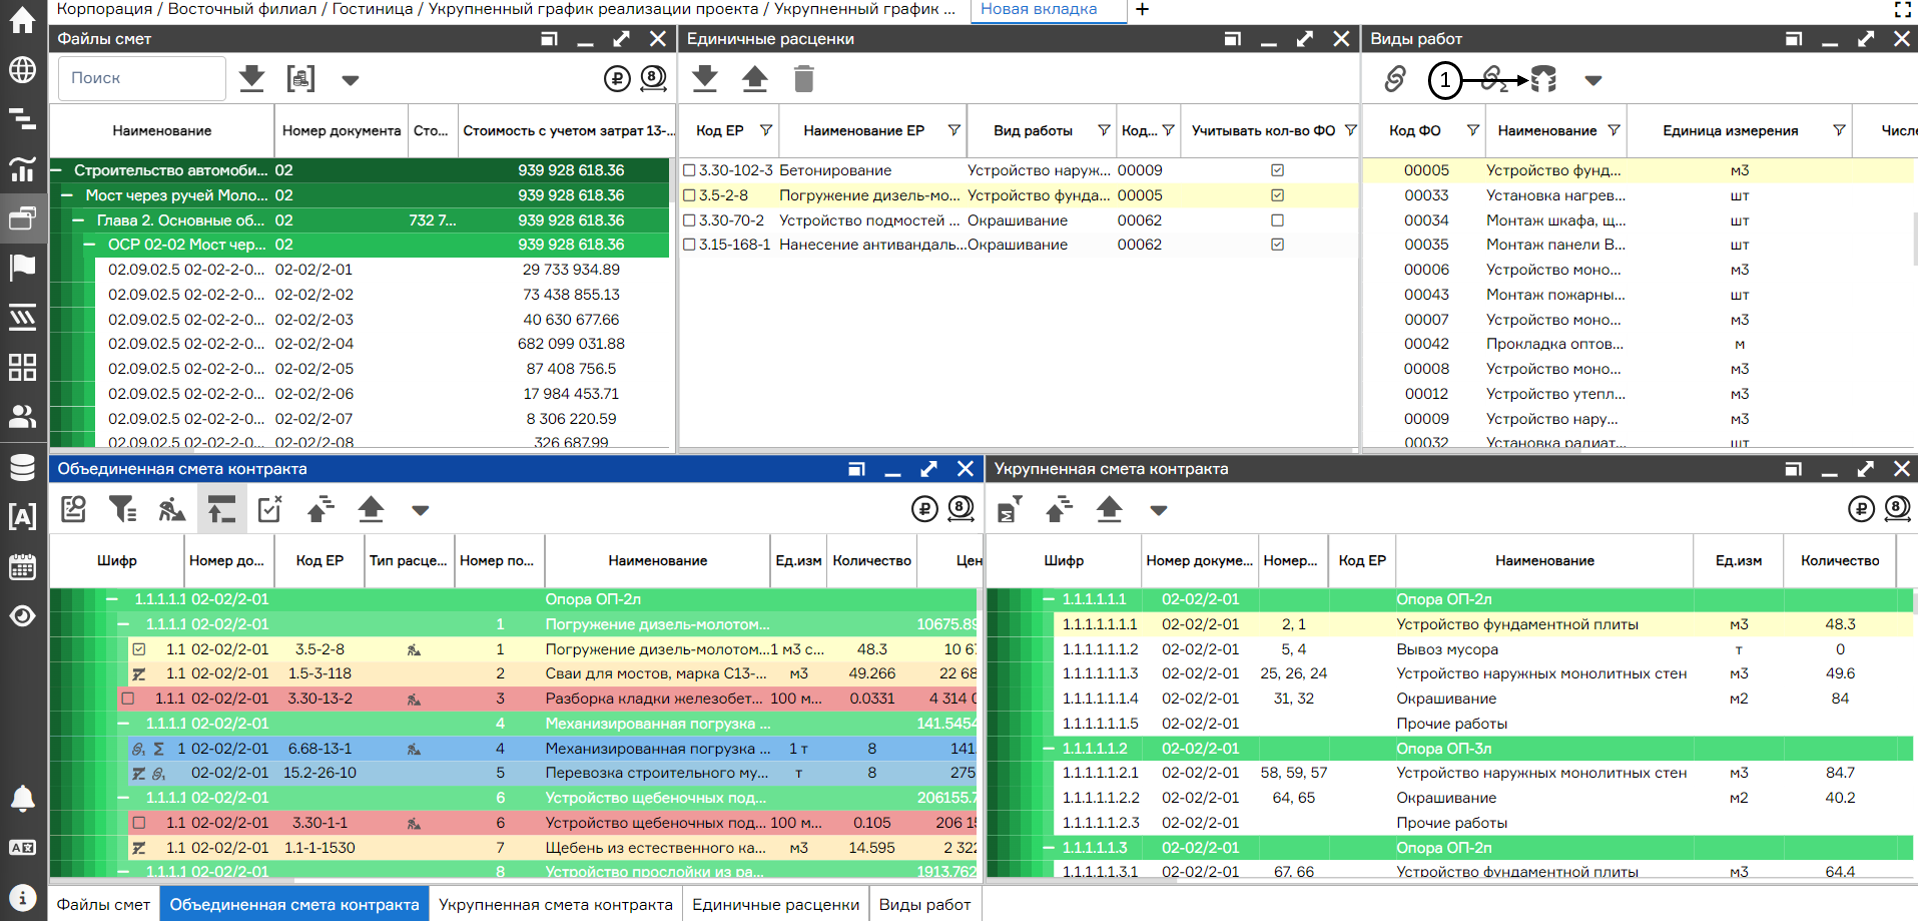This screenshot has height=921, width=1918.
Task: Toggle Учитывать кол-во ФО for Бетонирование
Action: pyautogui.click(x=1277, y=170)
